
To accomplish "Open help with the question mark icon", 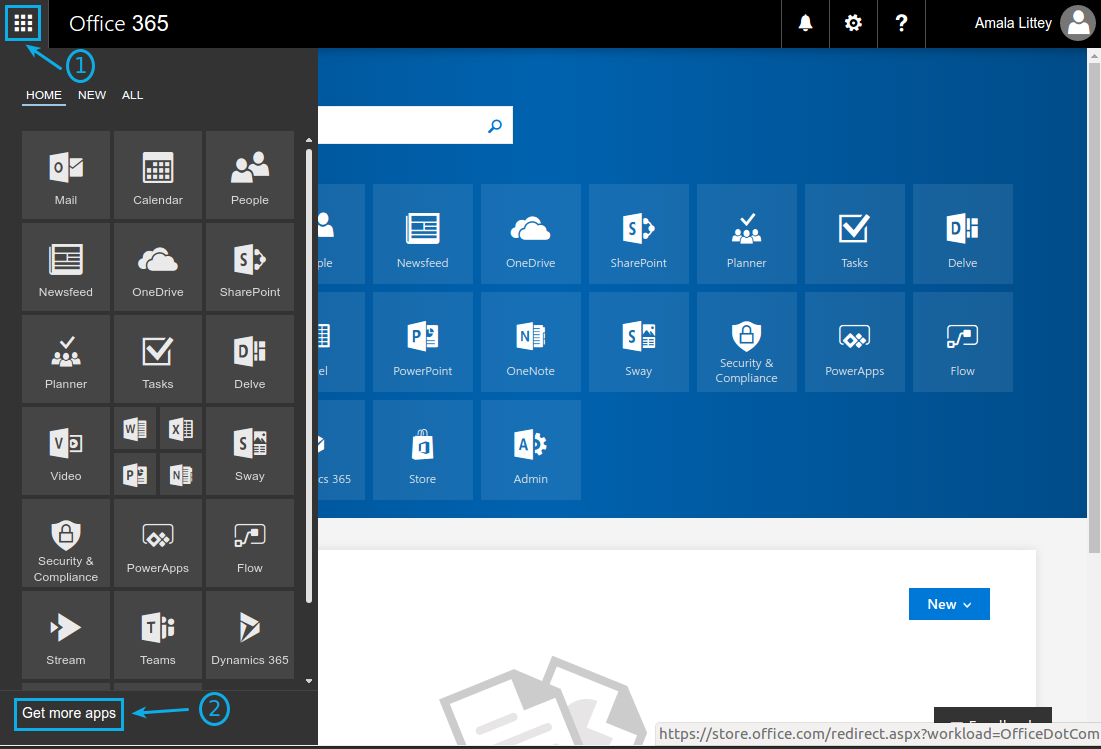I will (902, 23).
